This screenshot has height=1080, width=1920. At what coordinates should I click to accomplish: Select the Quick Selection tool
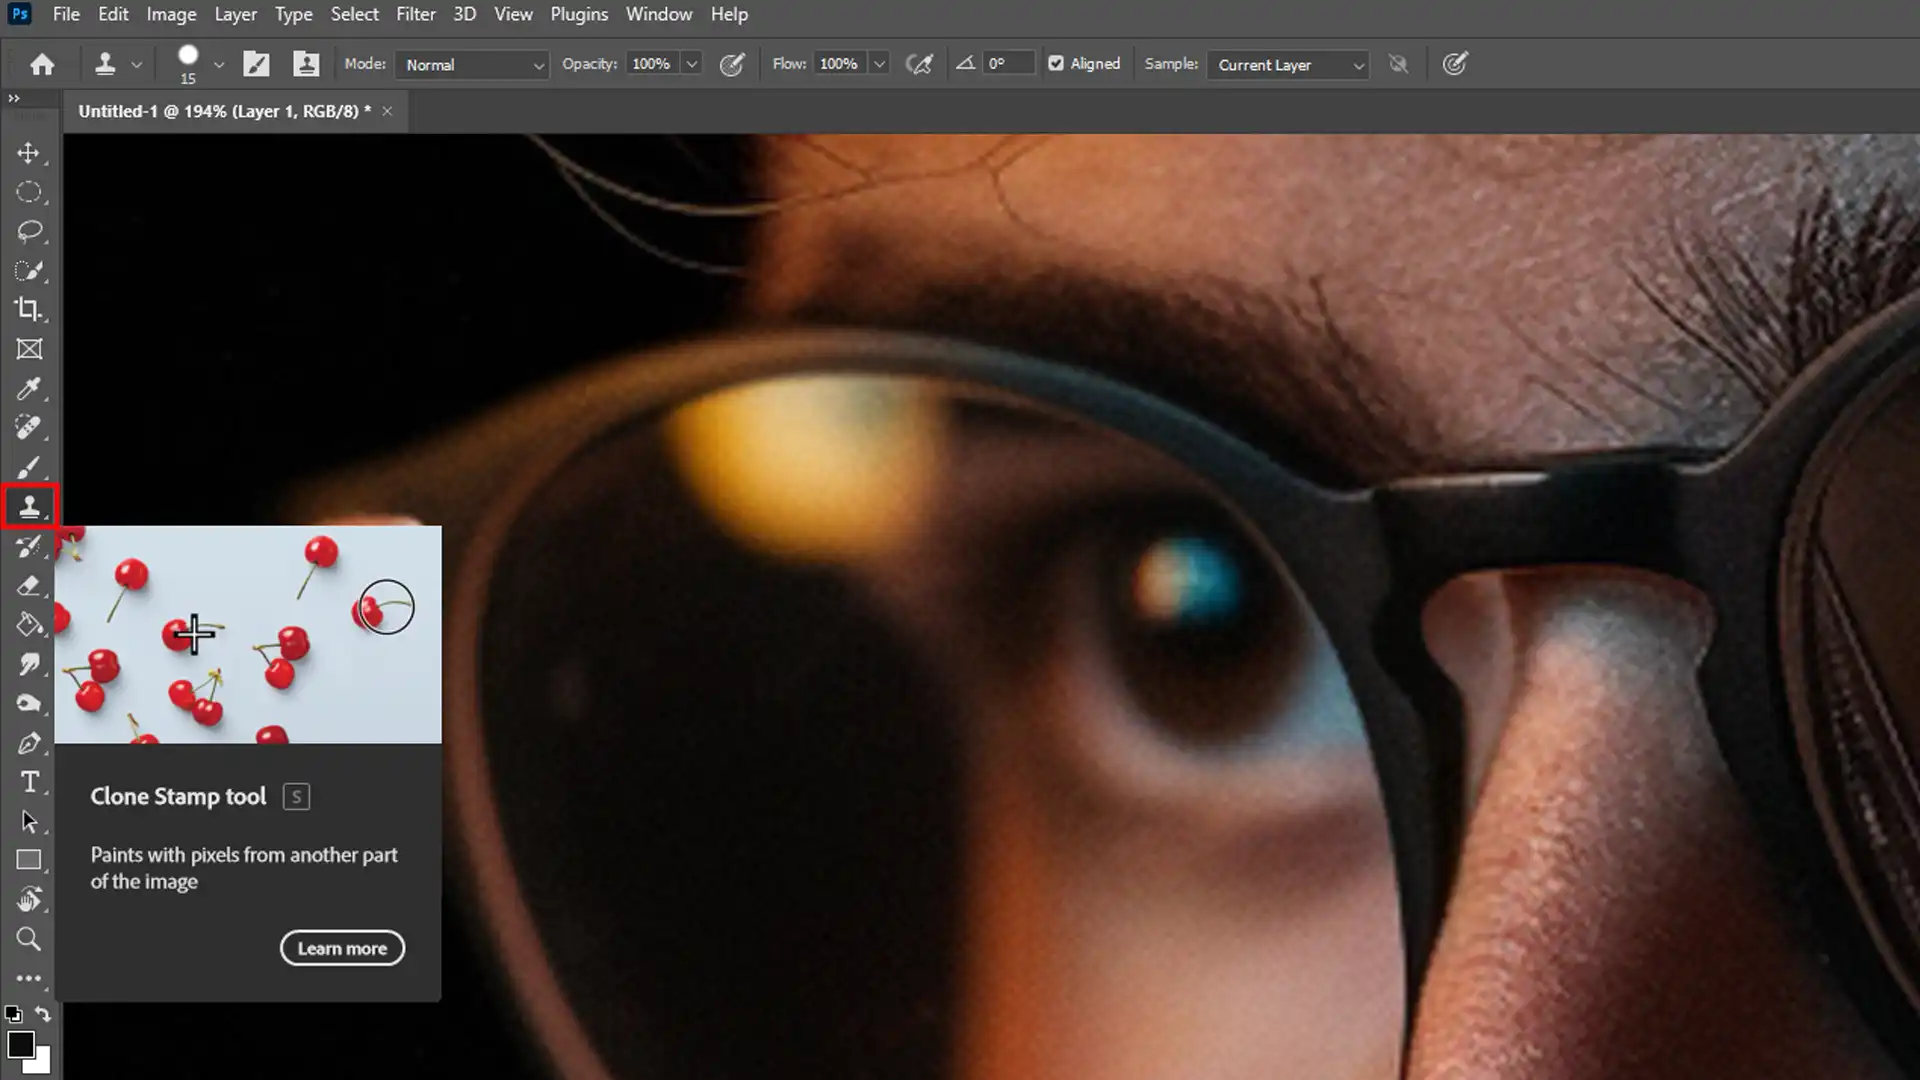29,271
